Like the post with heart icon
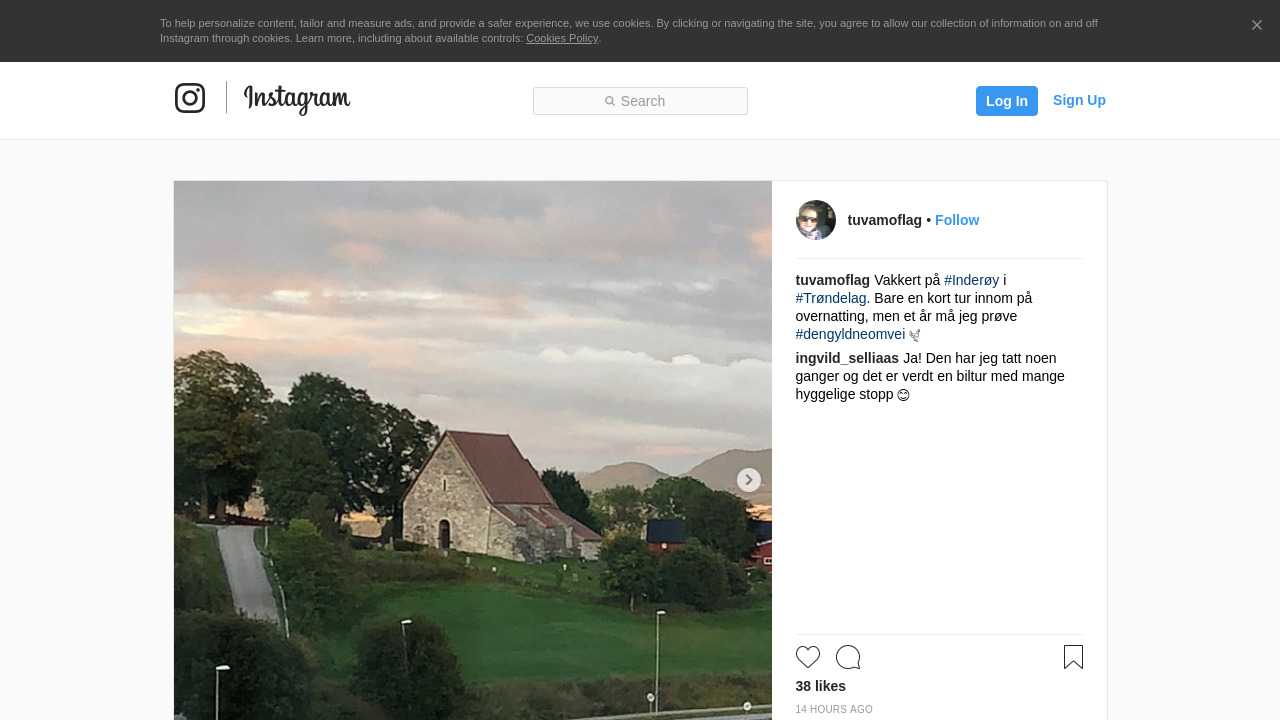The width and height of the screenshot is (1280, 720). tap(808, 657)
